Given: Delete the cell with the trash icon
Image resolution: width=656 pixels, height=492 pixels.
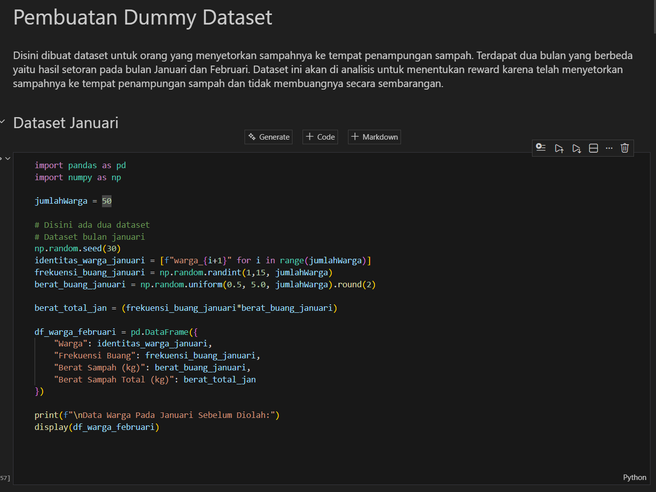Looking at the screenshot, I should 625,148.
